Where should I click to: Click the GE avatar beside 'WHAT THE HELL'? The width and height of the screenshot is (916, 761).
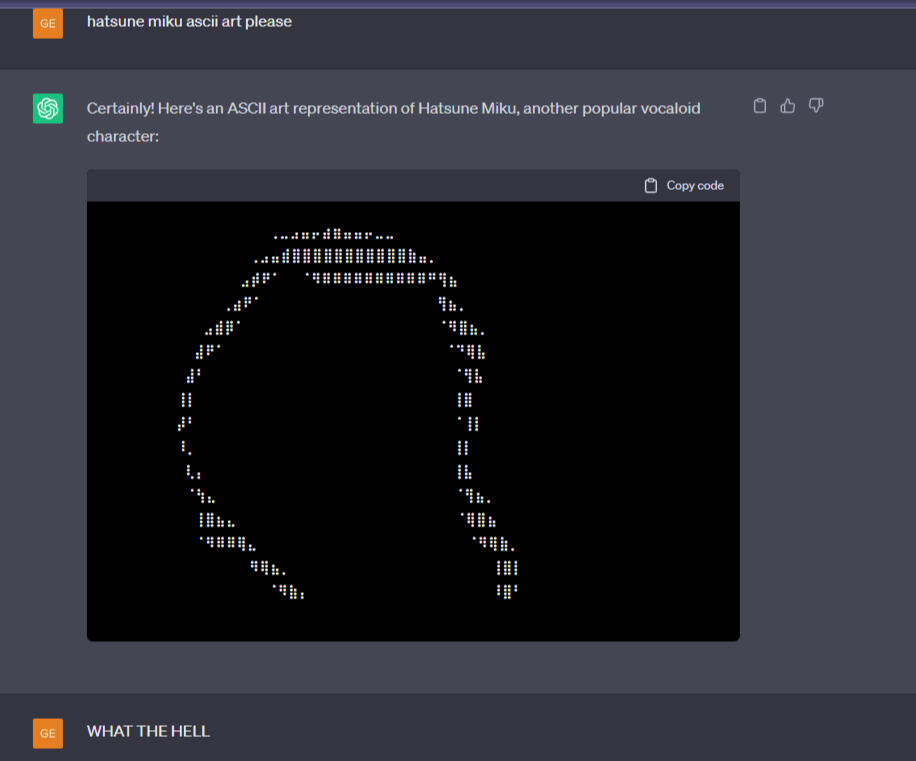[48, 733]
